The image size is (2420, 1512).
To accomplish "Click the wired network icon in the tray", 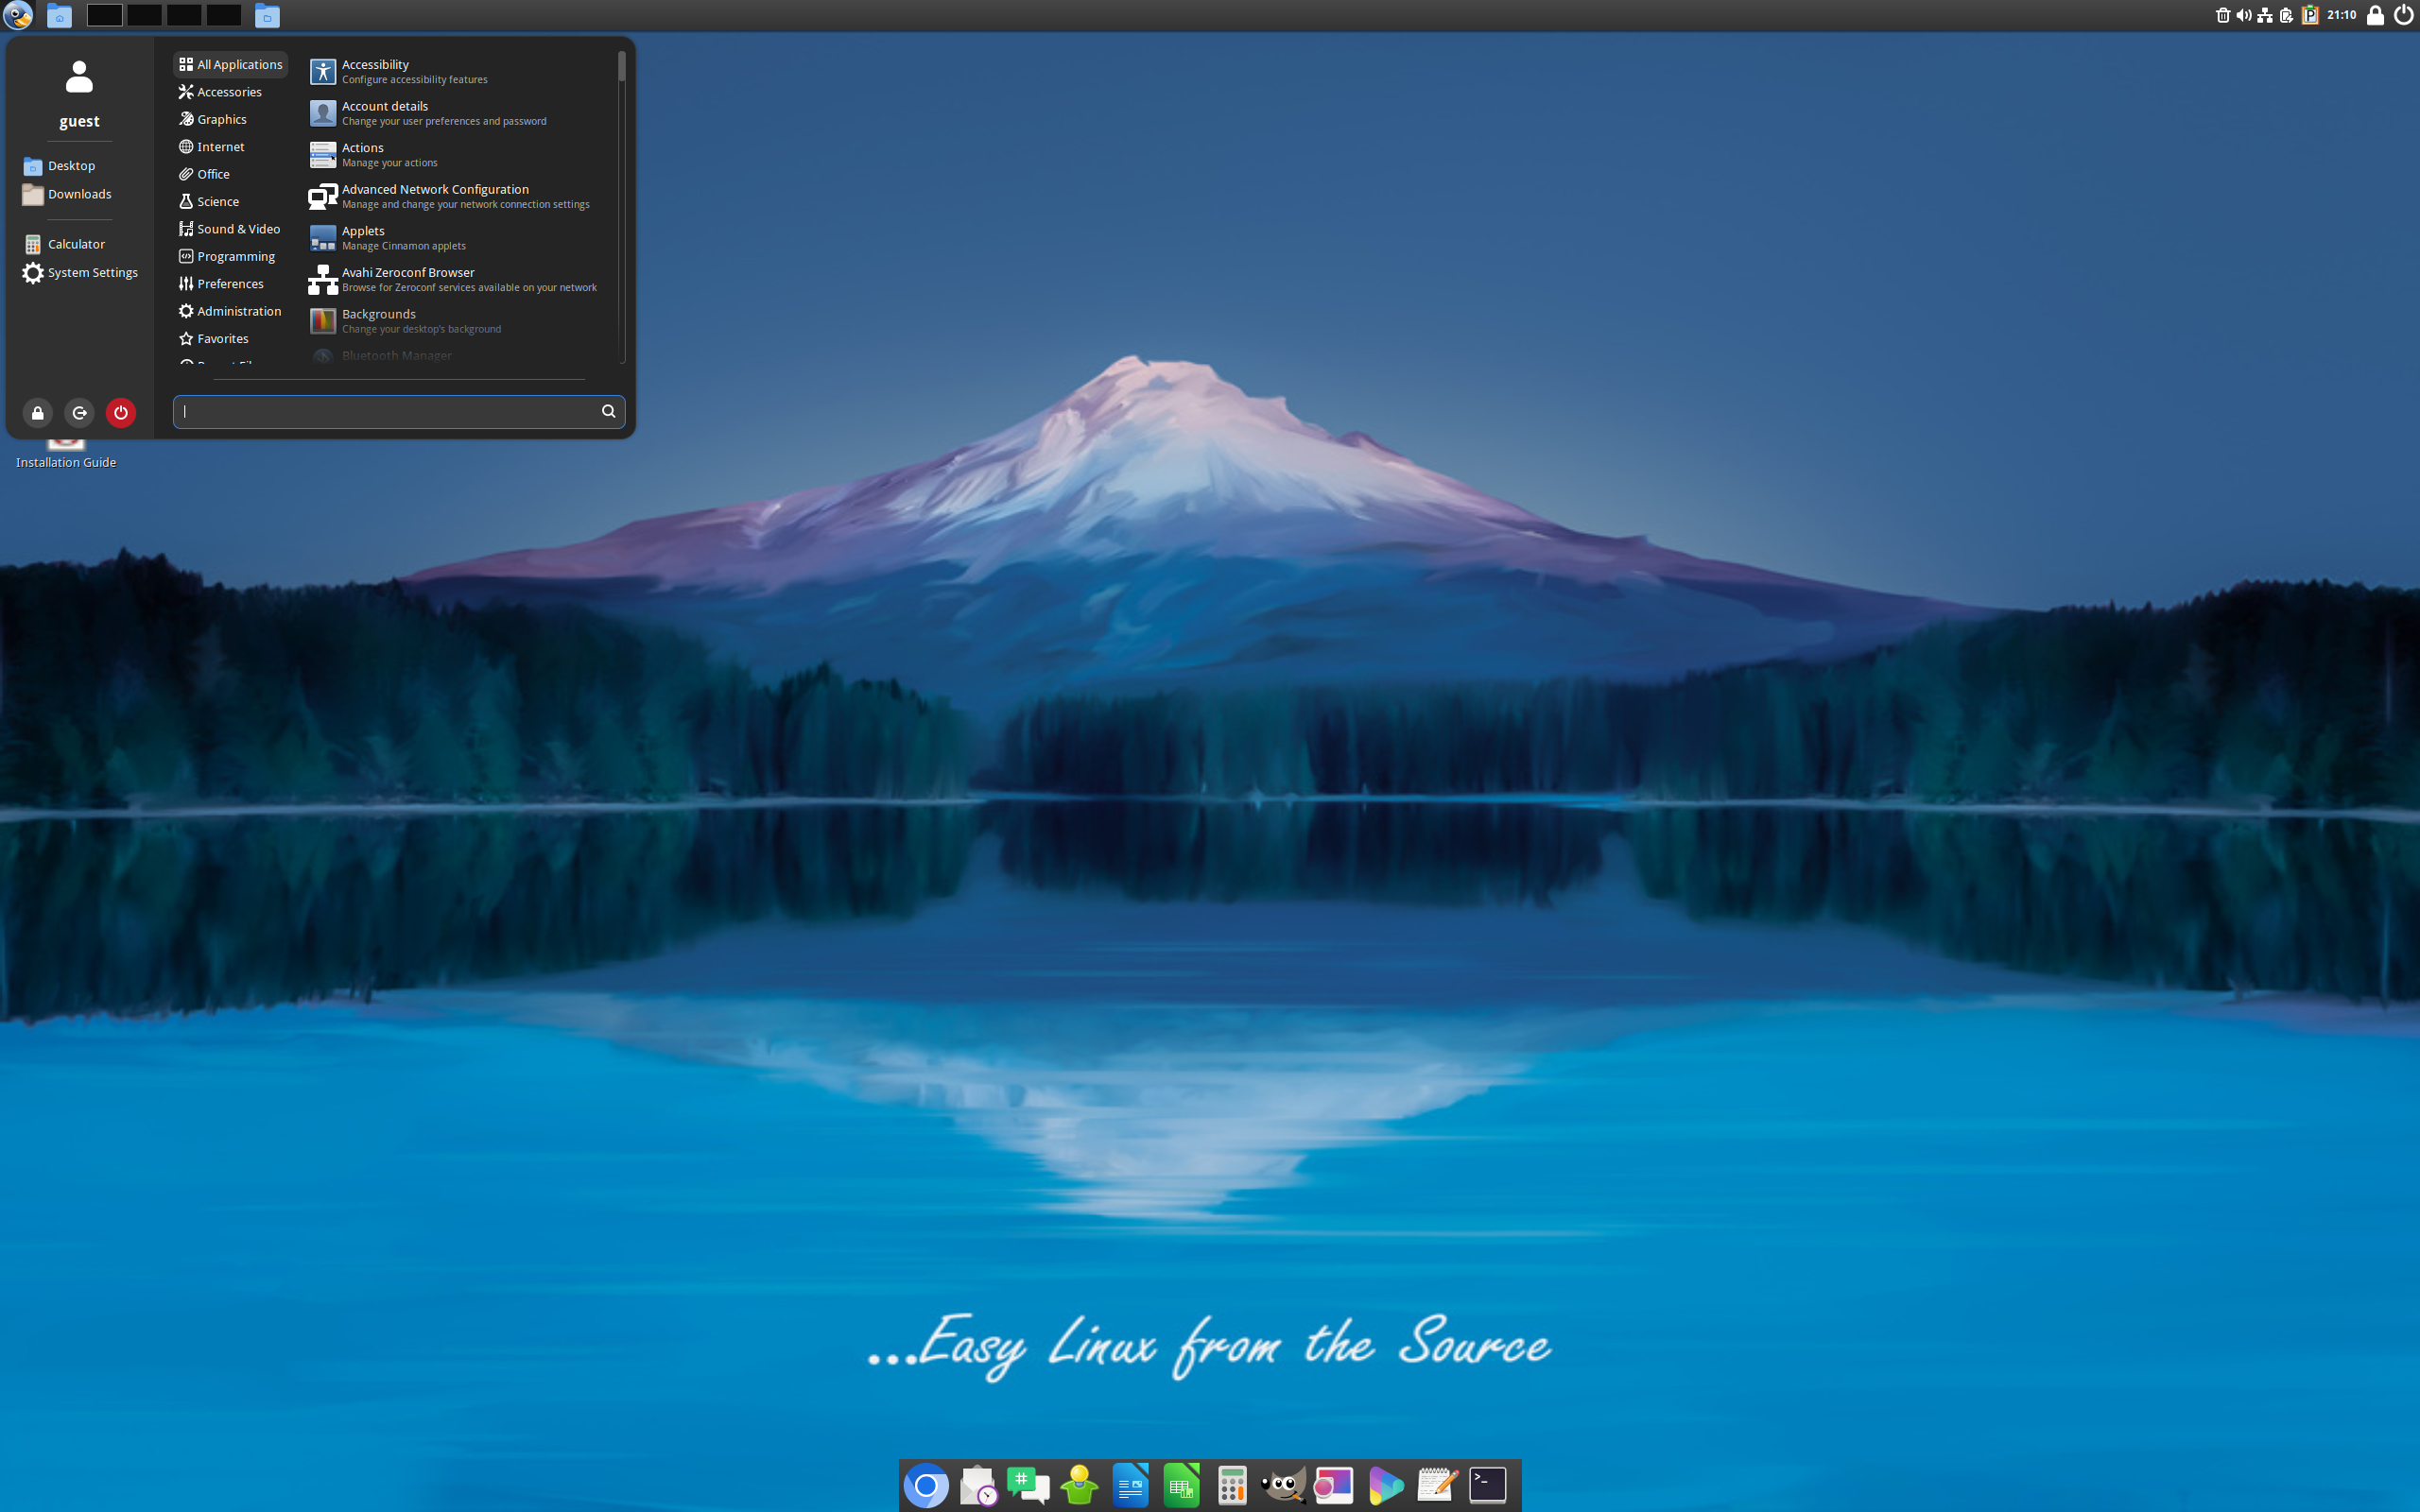I will [2265, 15].
